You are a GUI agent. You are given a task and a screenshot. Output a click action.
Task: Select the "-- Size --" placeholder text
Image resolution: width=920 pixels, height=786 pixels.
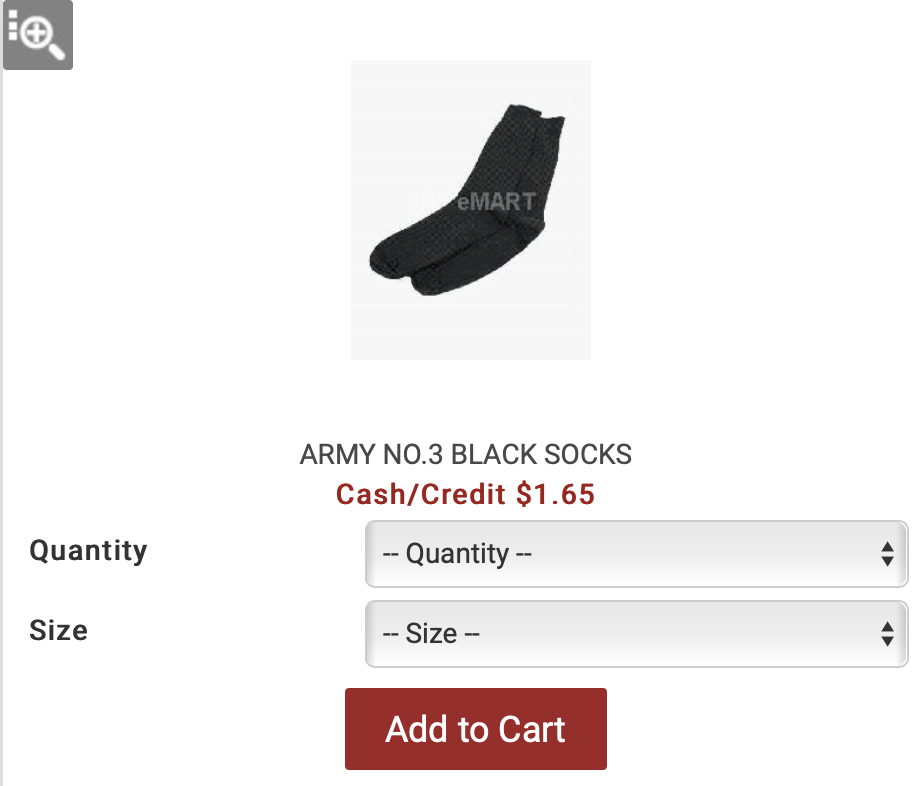pyautogui.click(x=431, y=633)
